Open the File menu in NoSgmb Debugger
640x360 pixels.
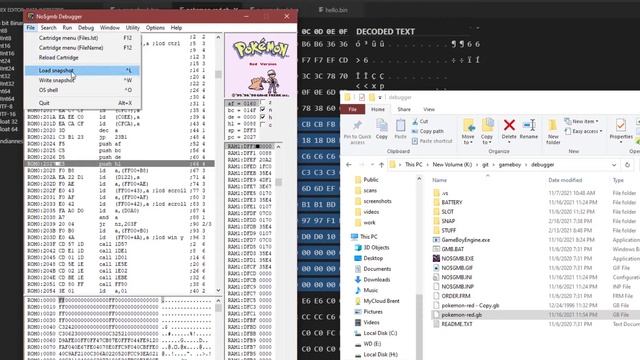point(31,28)
